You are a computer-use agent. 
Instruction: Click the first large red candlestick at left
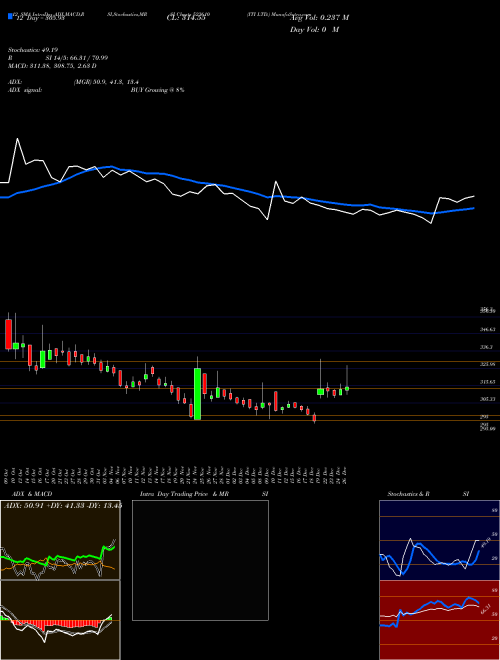8,334
